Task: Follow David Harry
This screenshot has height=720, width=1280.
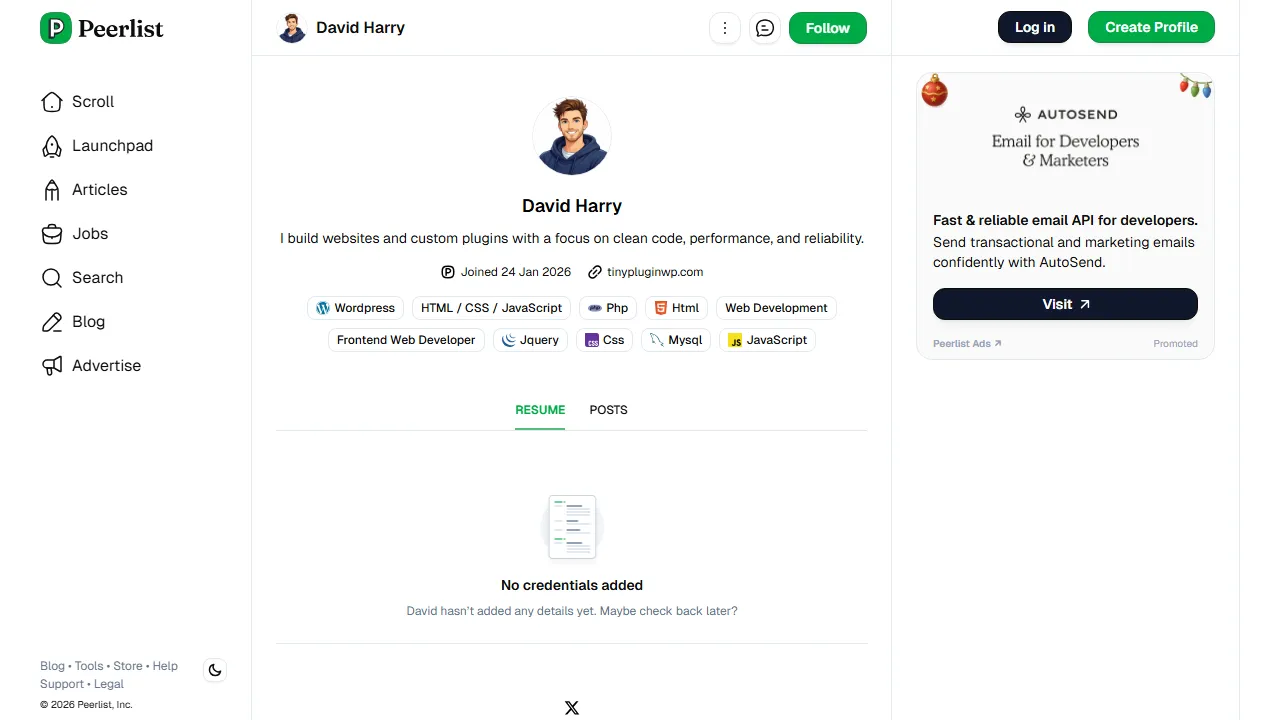Action: coord(827,28)
